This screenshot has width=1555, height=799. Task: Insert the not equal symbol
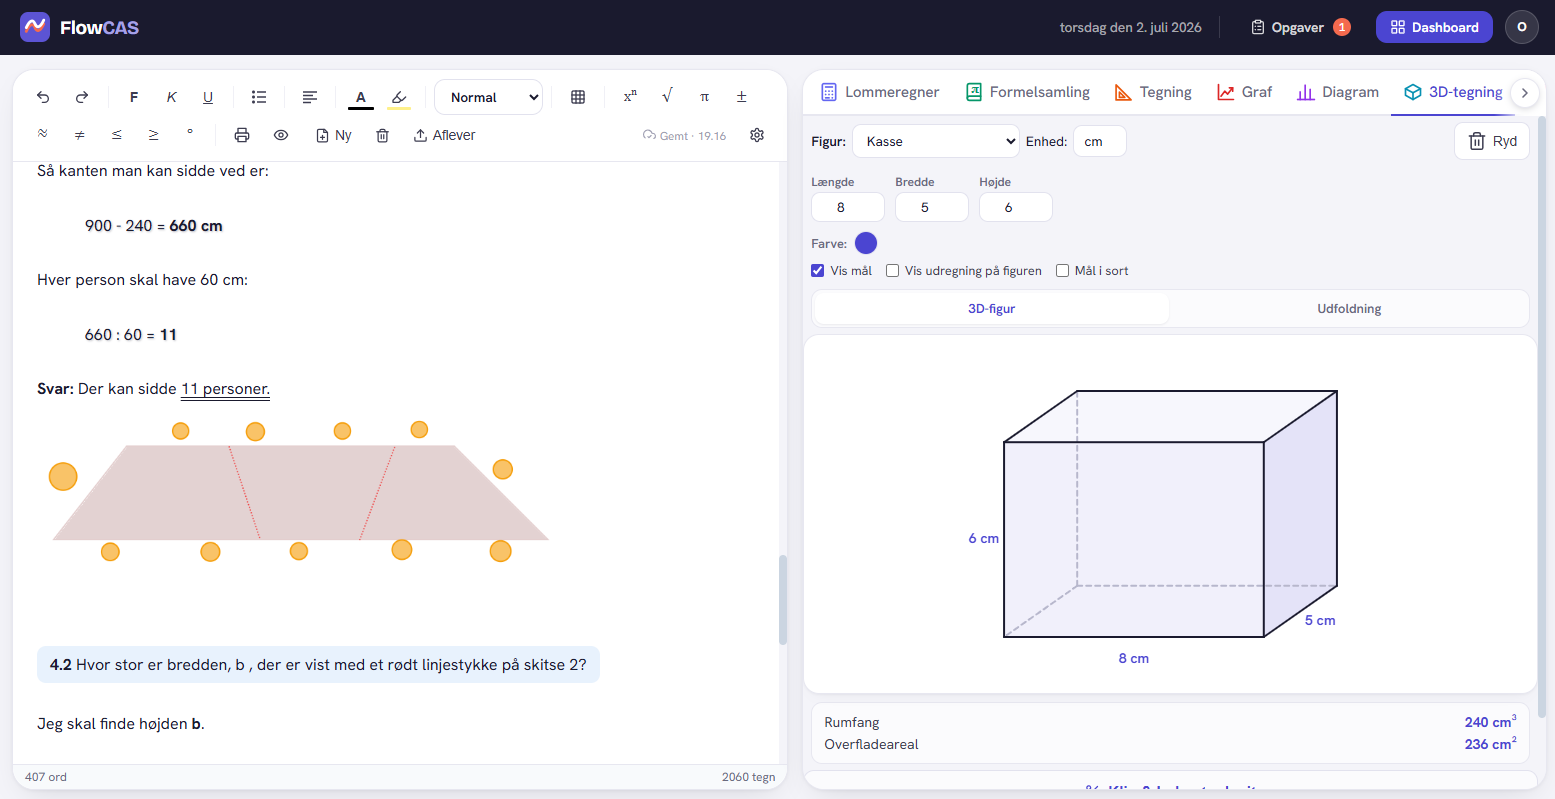tap(80, 135)
